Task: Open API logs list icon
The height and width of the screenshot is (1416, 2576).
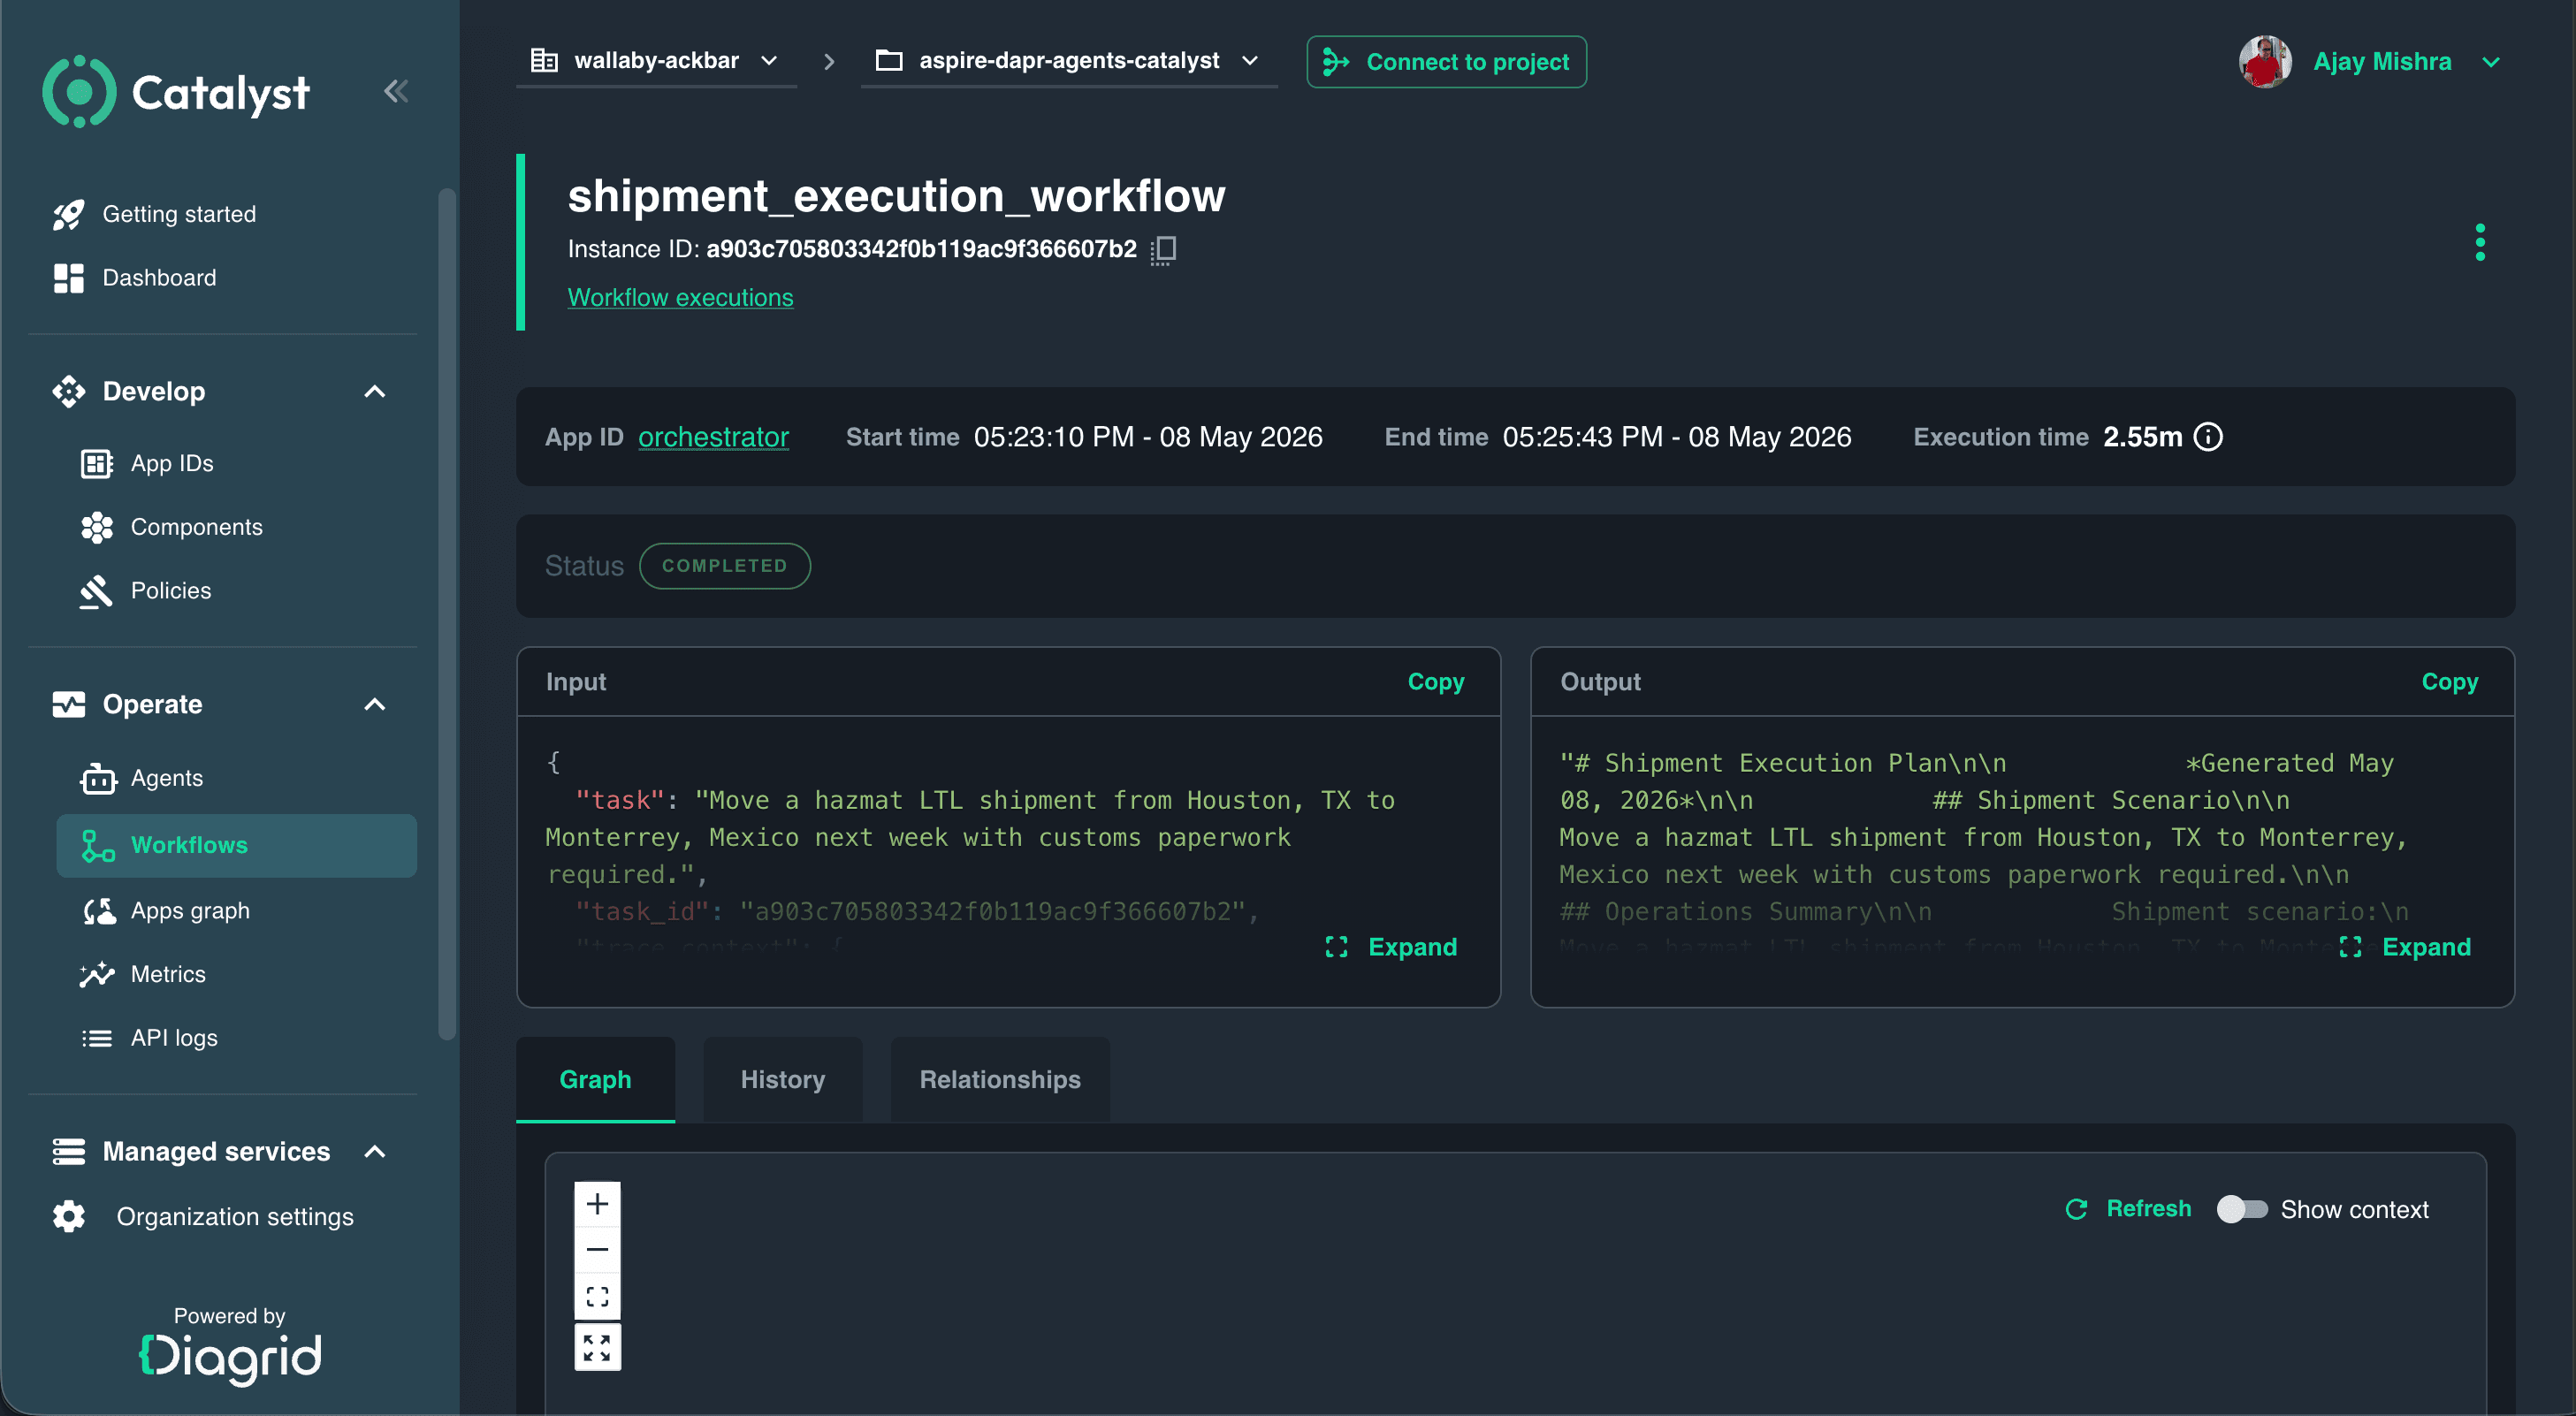Action: [96, 1038]
